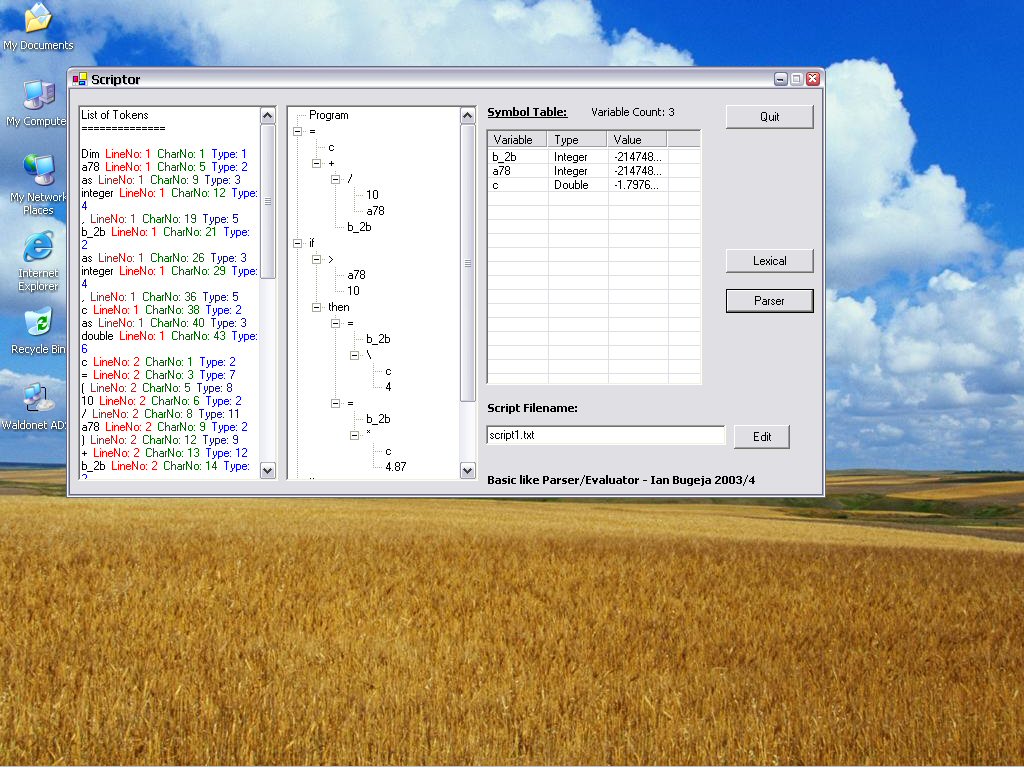
Task: Collapse the 'then' tree node
Action: (x=317, y=307)
